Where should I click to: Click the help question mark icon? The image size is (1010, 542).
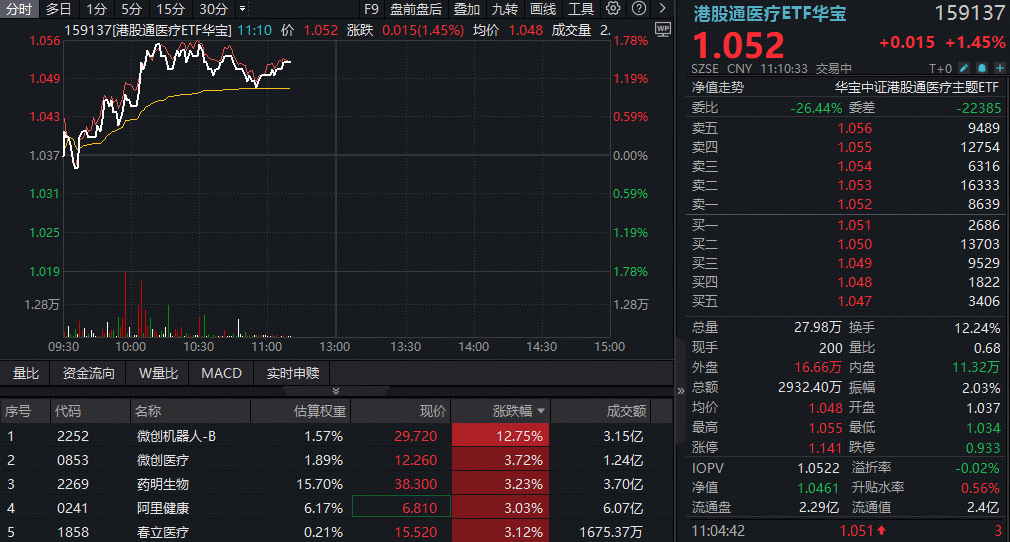pos(638,9)
